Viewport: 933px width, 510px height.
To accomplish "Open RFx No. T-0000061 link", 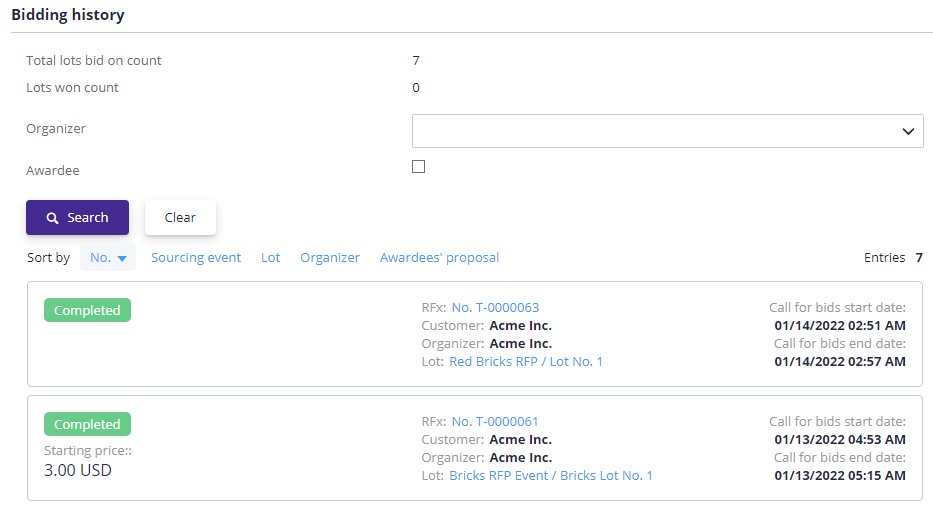I will (x=495, y=421).
